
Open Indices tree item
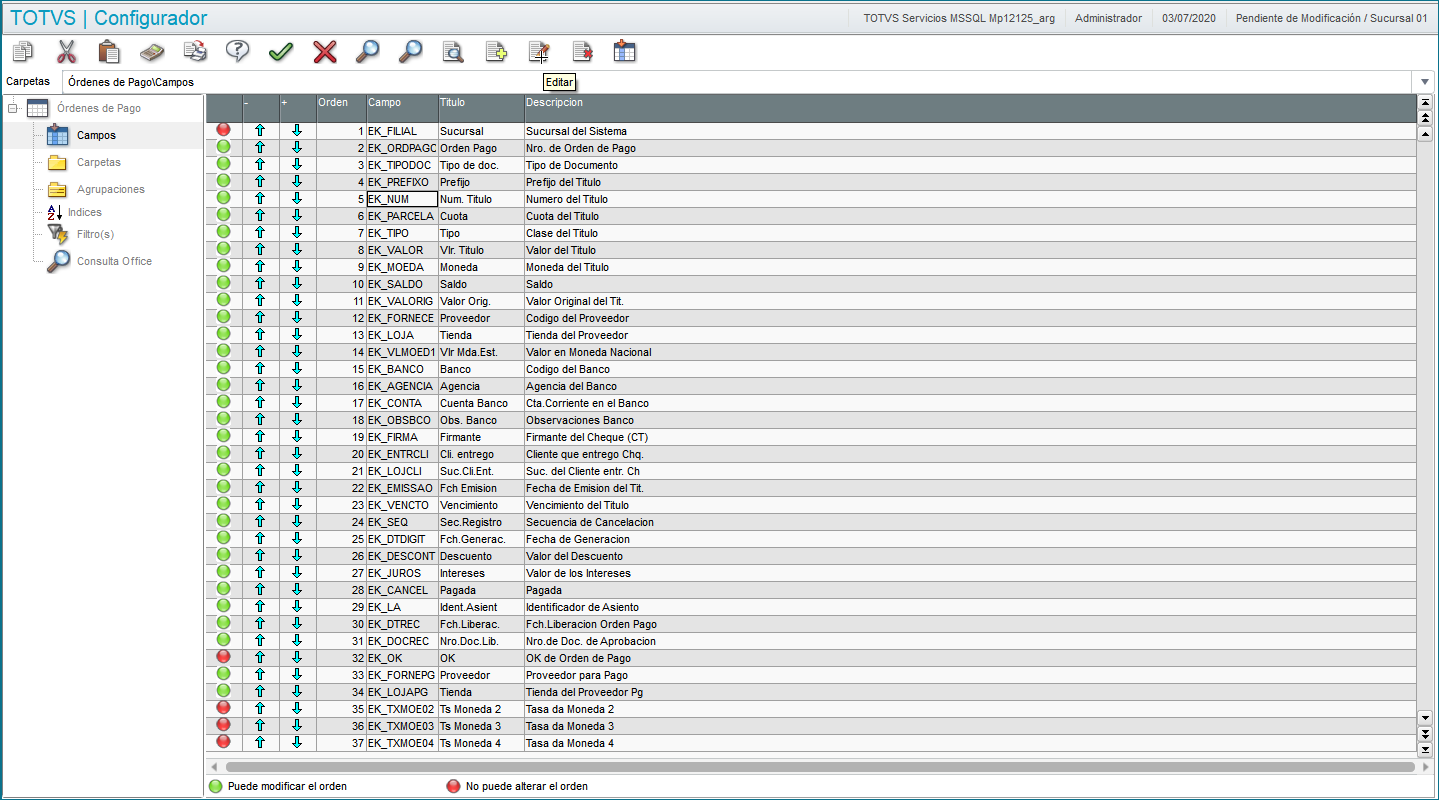tap(85, 212)
